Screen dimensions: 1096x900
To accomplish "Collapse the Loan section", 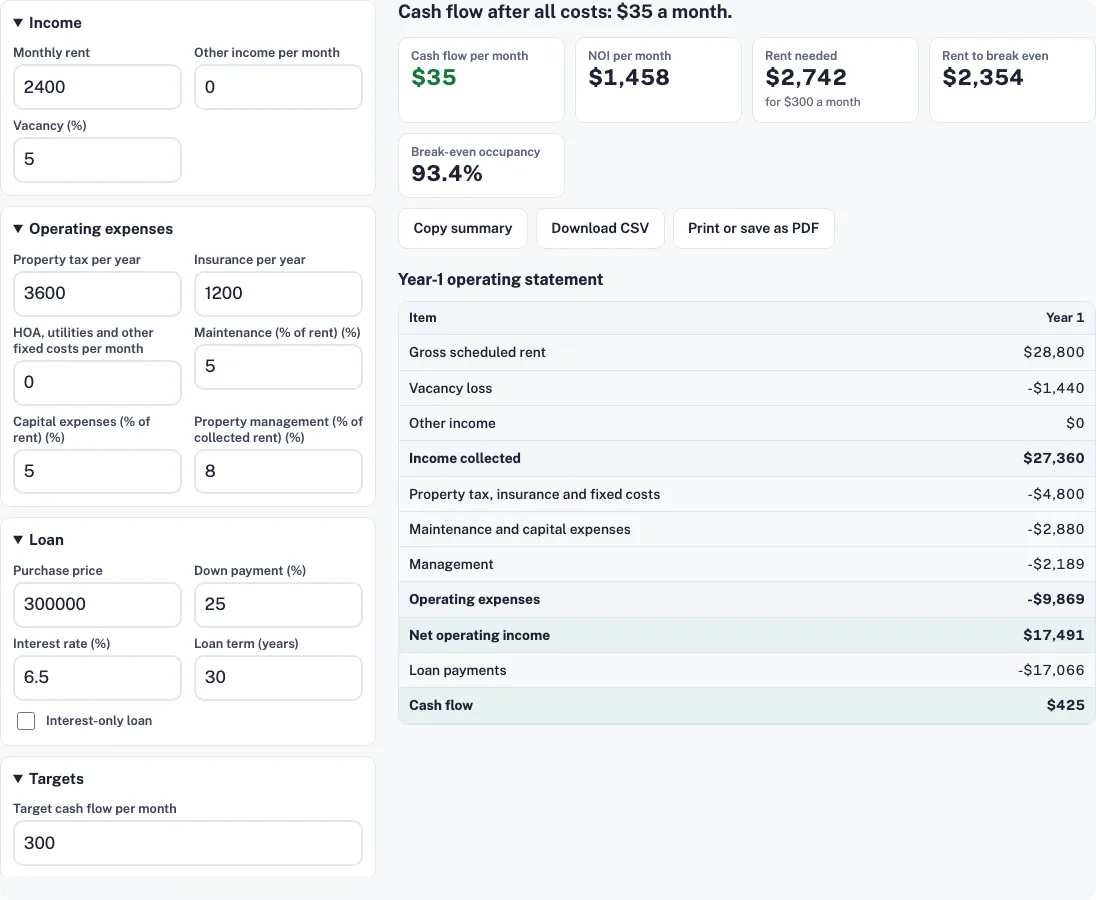I will coord(38,540).
